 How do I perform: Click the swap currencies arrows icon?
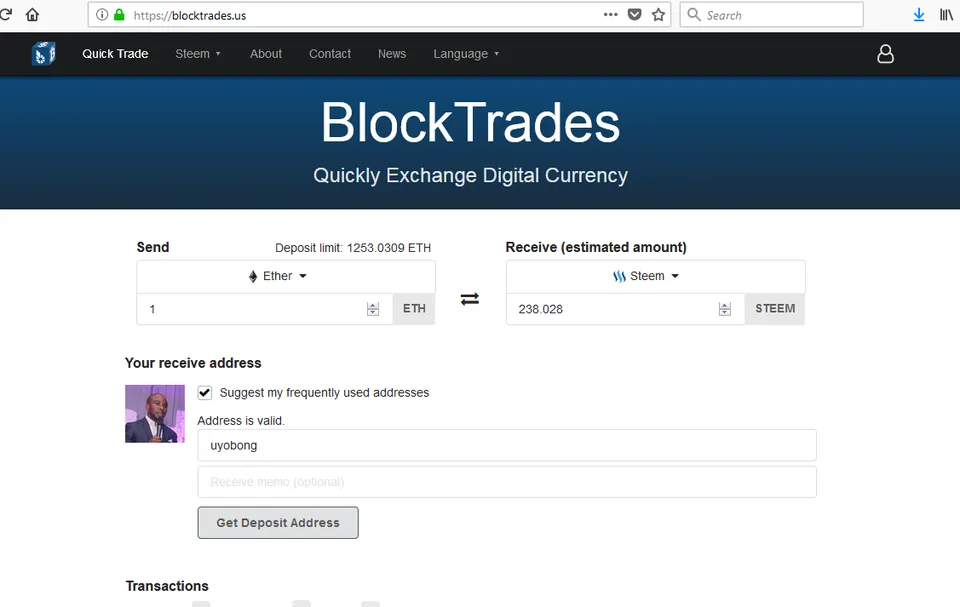[470, 299]
